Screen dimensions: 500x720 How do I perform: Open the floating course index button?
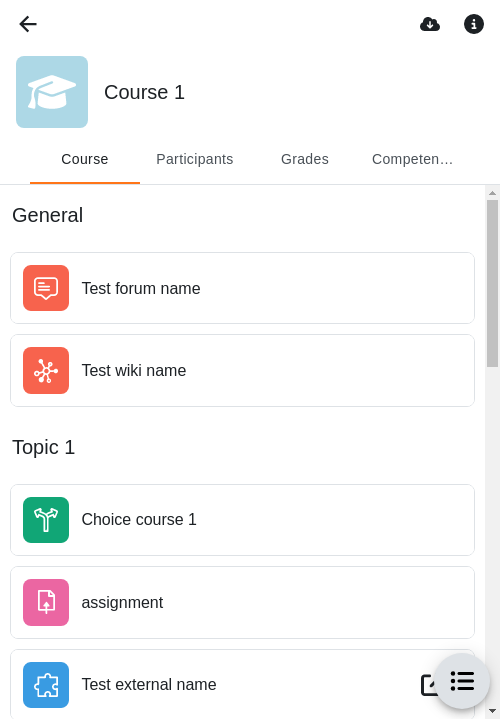(462, 681)
